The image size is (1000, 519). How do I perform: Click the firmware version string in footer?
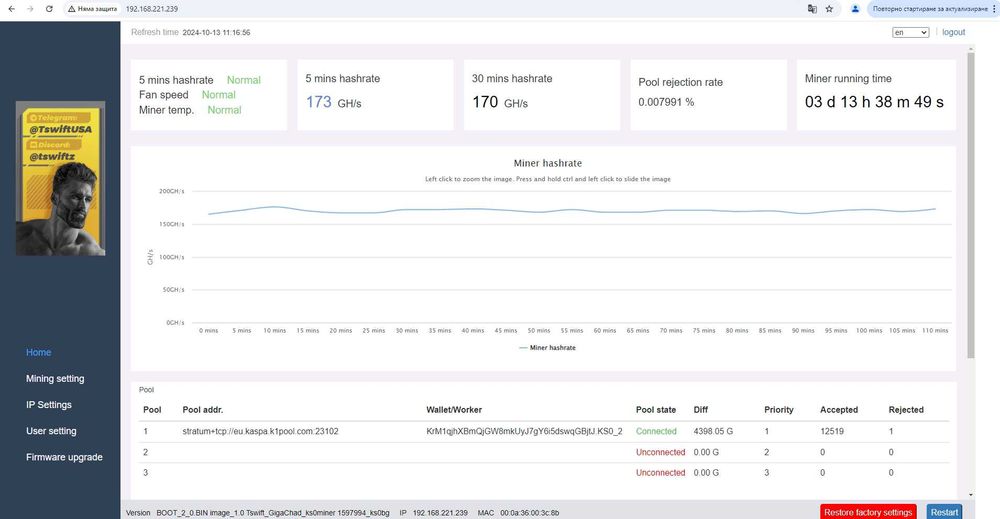(x=273, y=513)
